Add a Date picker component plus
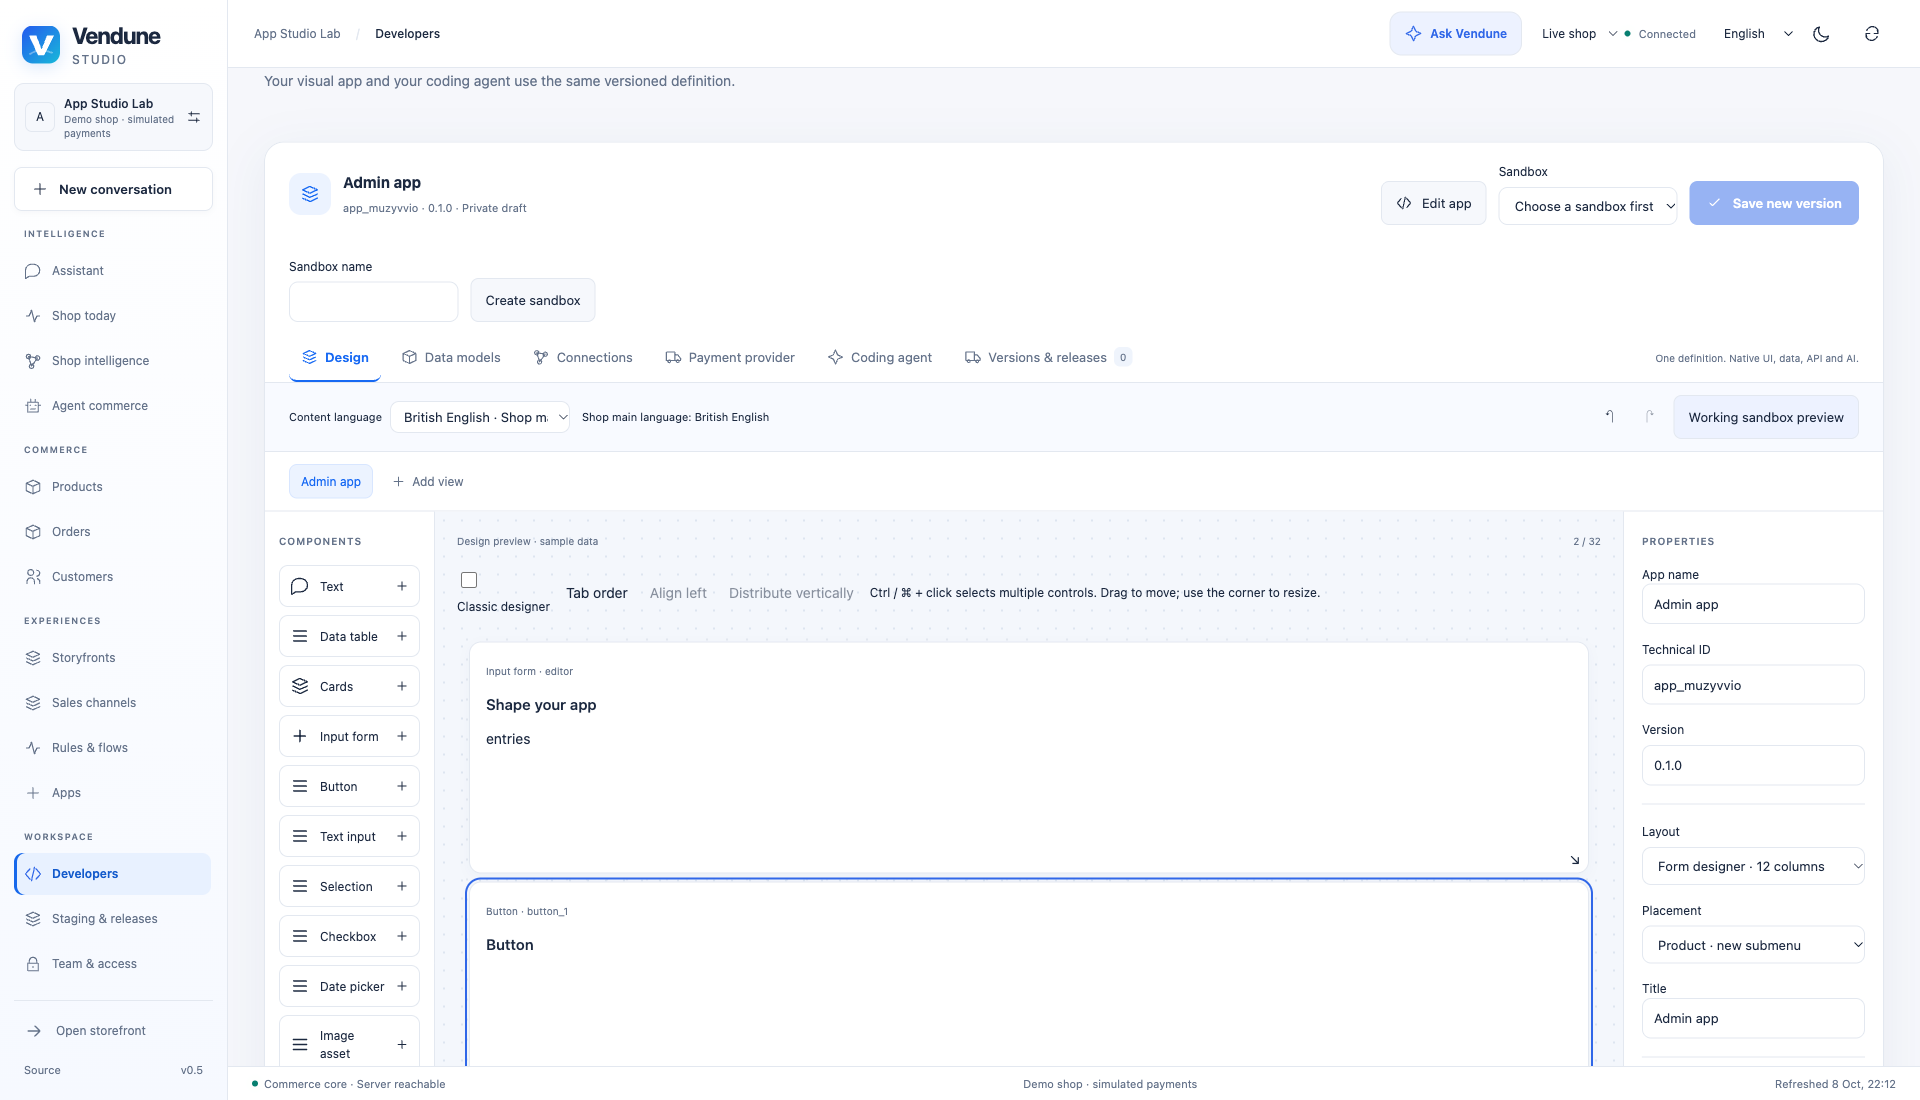Viewport: 1920px width, 1100px height. tap(402, 986)
